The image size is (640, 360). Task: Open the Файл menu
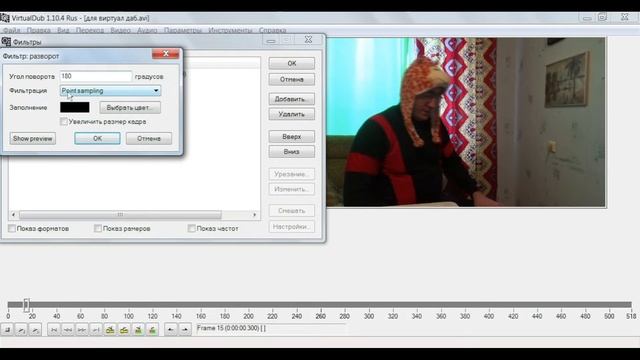tap(12, 30)
